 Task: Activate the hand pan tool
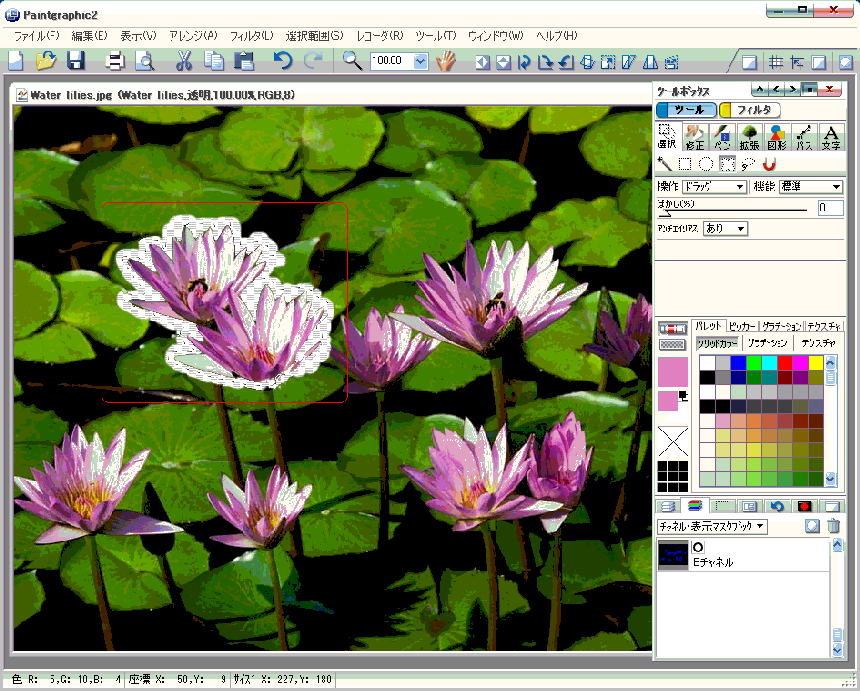446,61
